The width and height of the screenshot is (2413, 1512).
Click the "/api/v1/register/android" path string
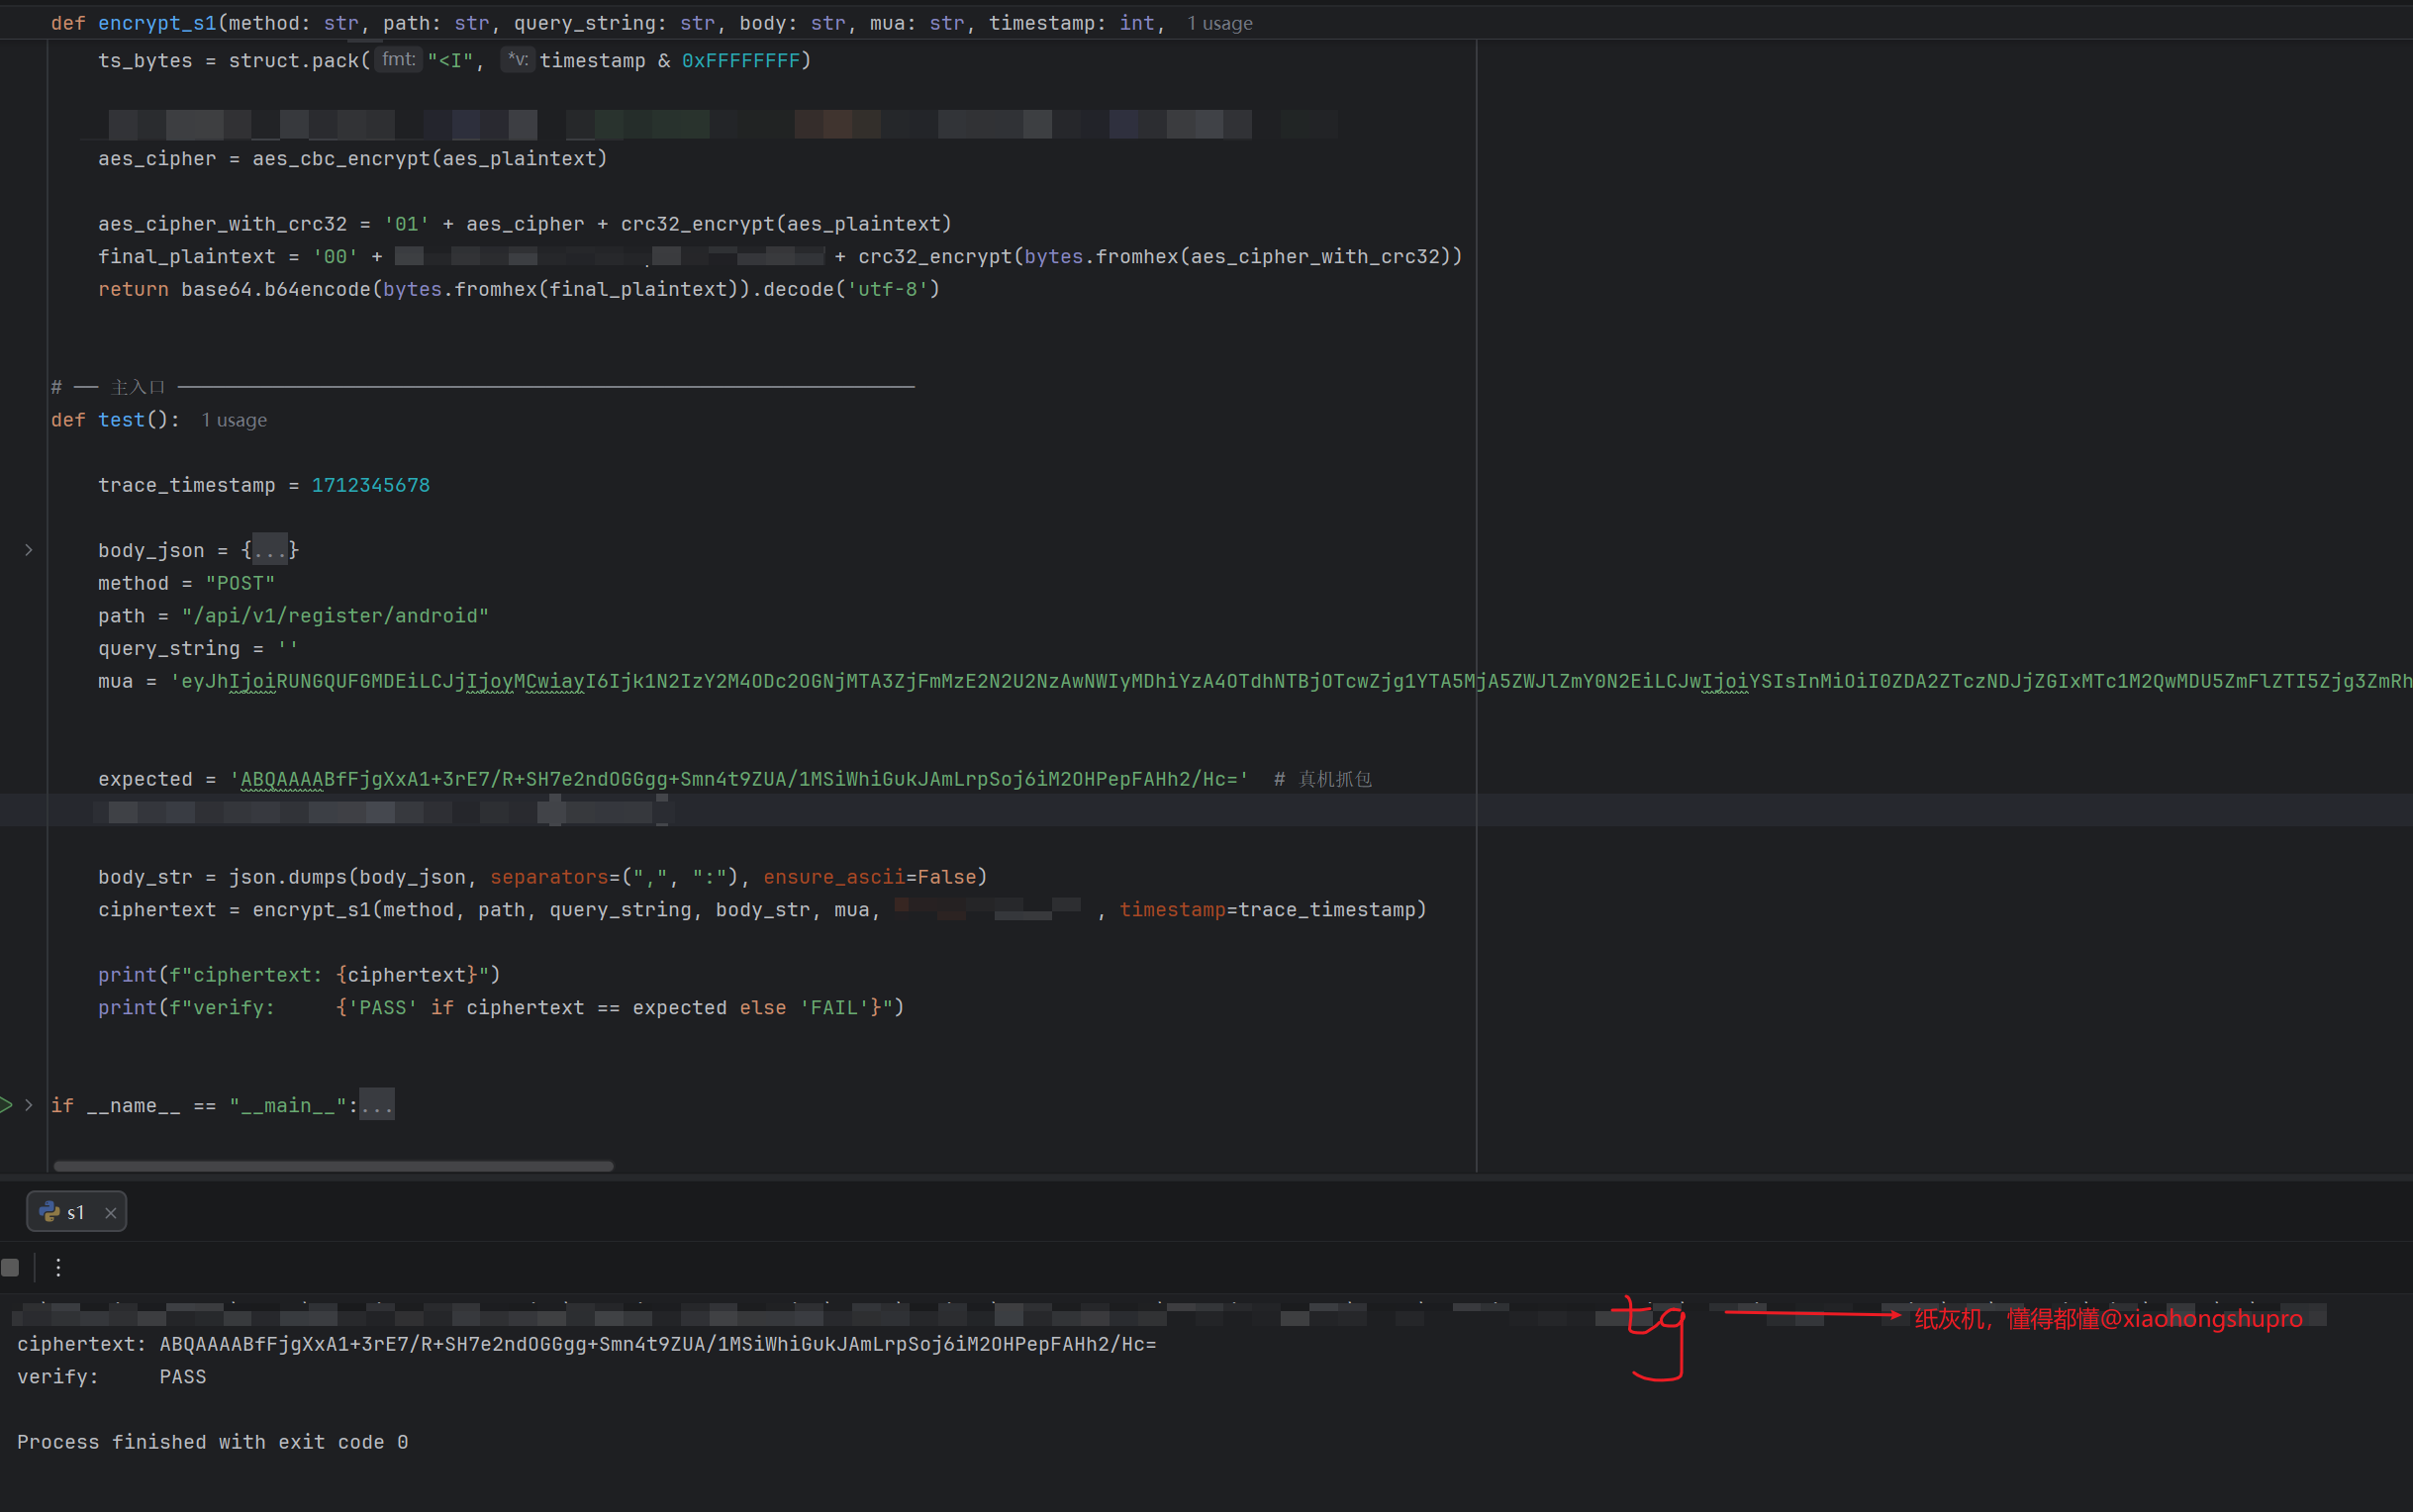click(x=336, y=616)
